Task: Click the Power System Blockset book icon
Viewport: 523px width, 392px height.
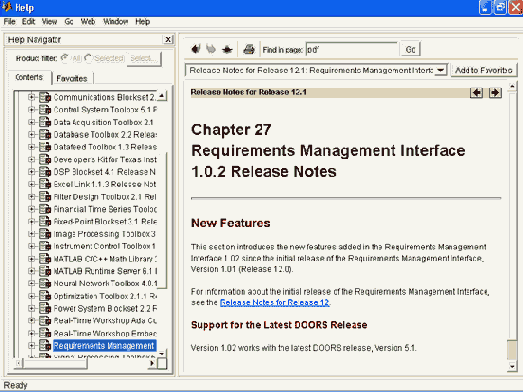Action: point(45,308)
